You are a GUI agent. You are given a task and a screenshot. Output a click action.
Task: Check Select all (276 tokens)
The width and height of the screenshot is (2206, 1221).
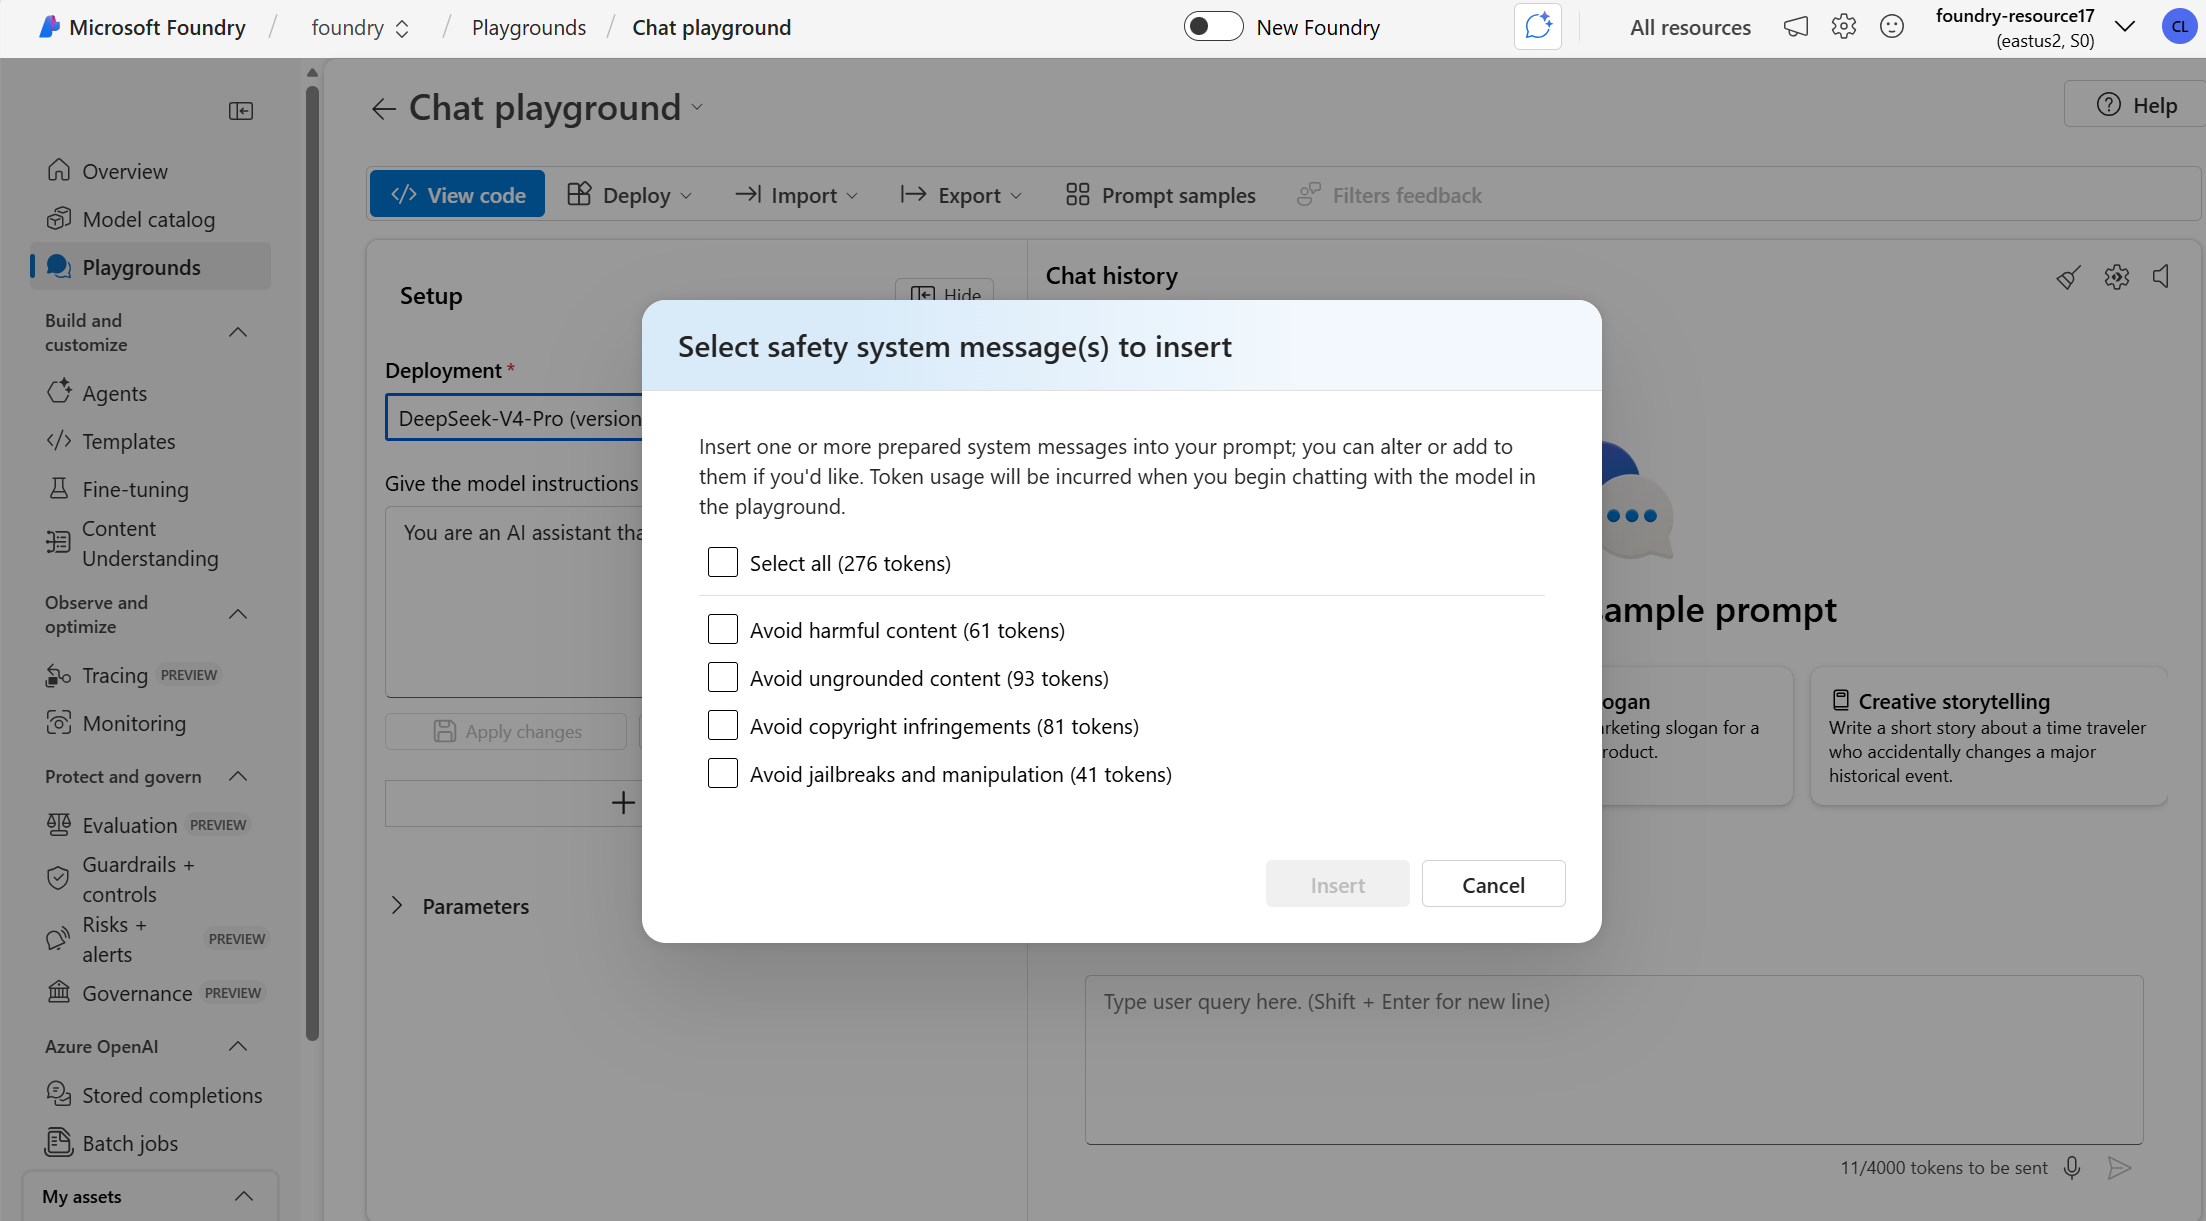pos(723,562)
